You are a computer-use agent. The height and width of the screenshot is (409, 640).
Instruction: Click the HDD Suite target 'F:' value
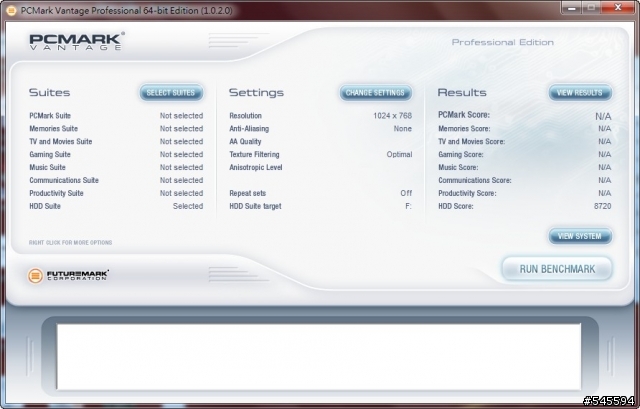point(408,206)
